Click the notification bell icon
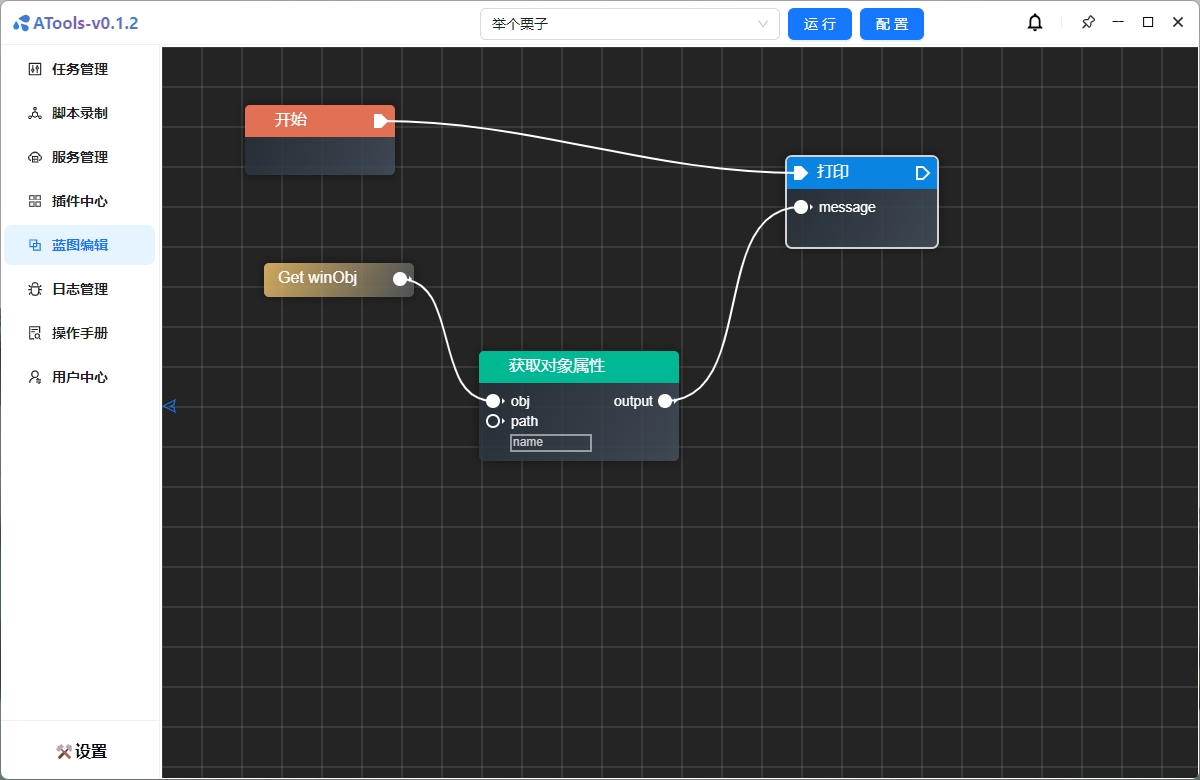This screenshot has height=780, width=1200. [x=1035, y=23]
